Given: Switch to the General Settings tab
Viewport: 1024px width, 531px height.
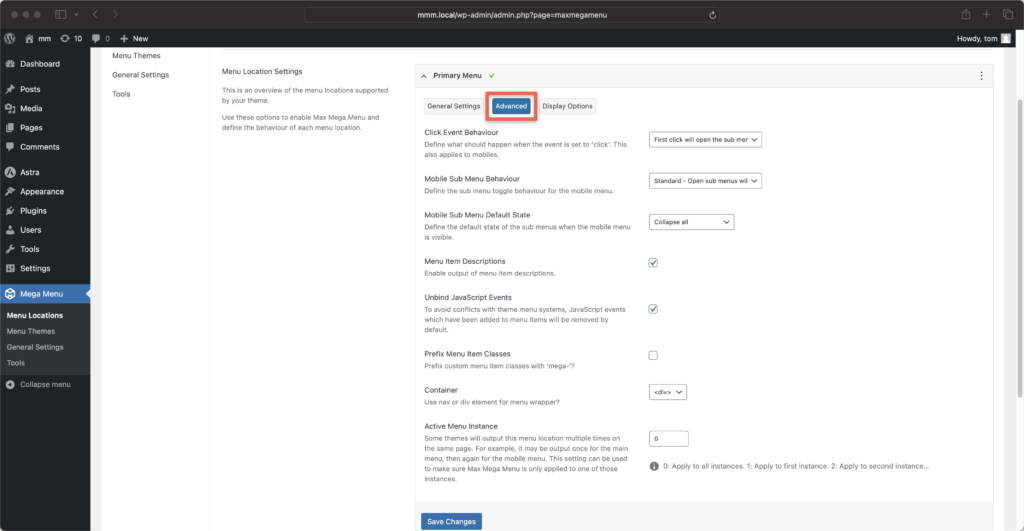Looking at the screenshot, I should click(x=453, y=106).
